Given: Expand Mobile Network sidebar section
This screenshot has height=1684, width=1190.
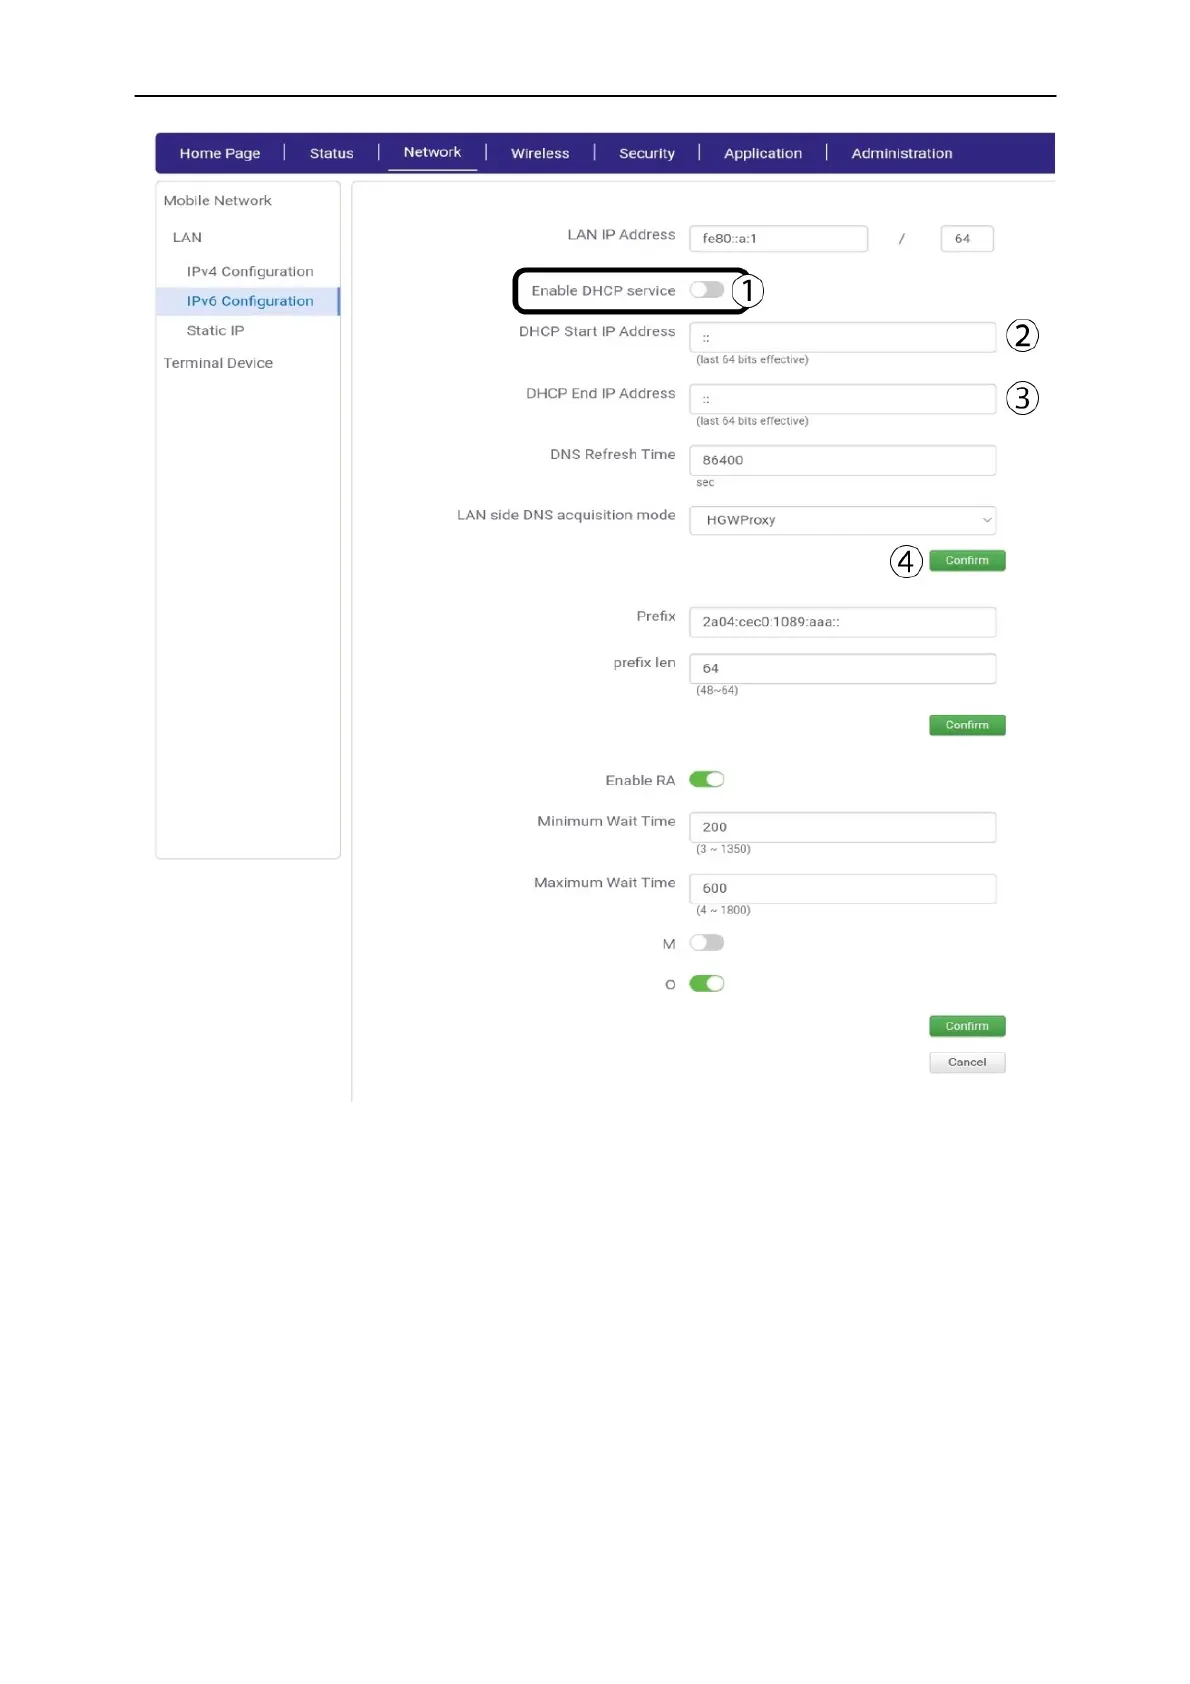Looking at the screenshot, I should (x=217, y=200).
